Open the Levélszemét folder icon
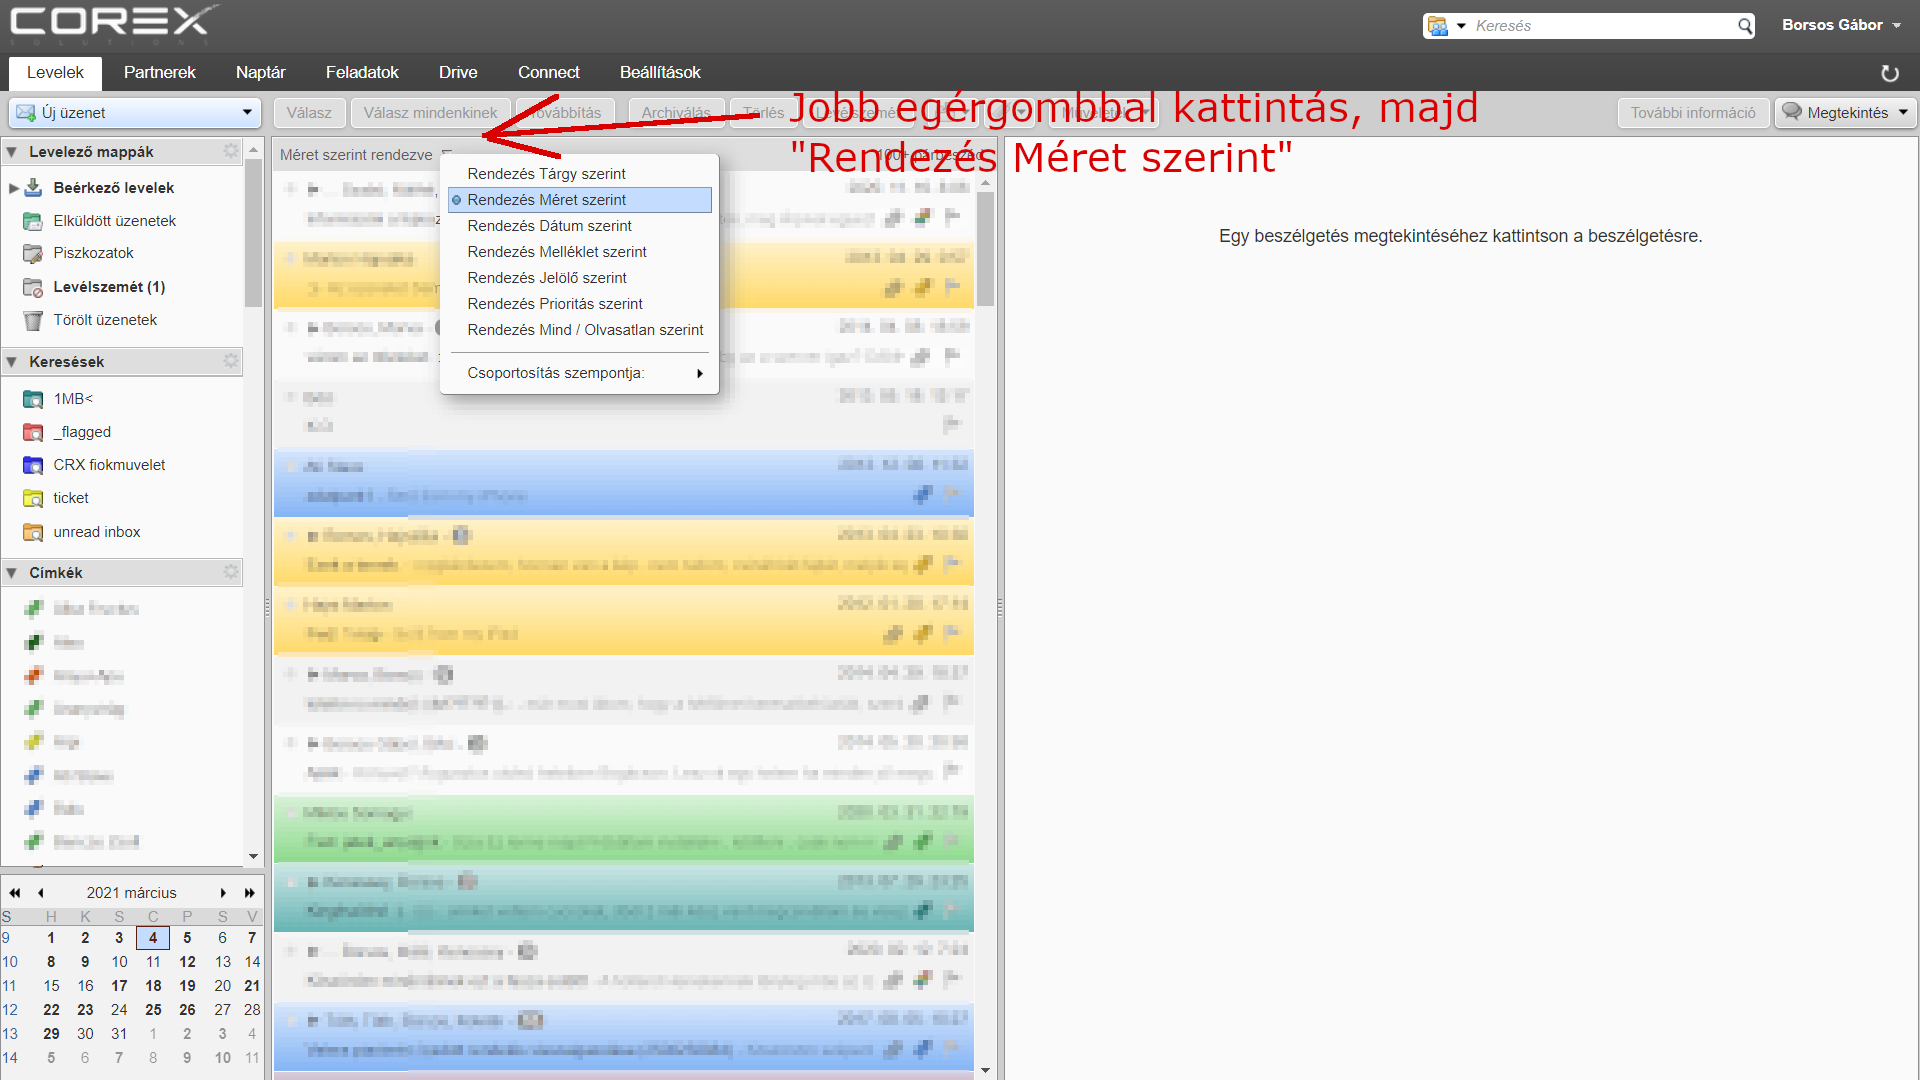 [x=33, y=287]
